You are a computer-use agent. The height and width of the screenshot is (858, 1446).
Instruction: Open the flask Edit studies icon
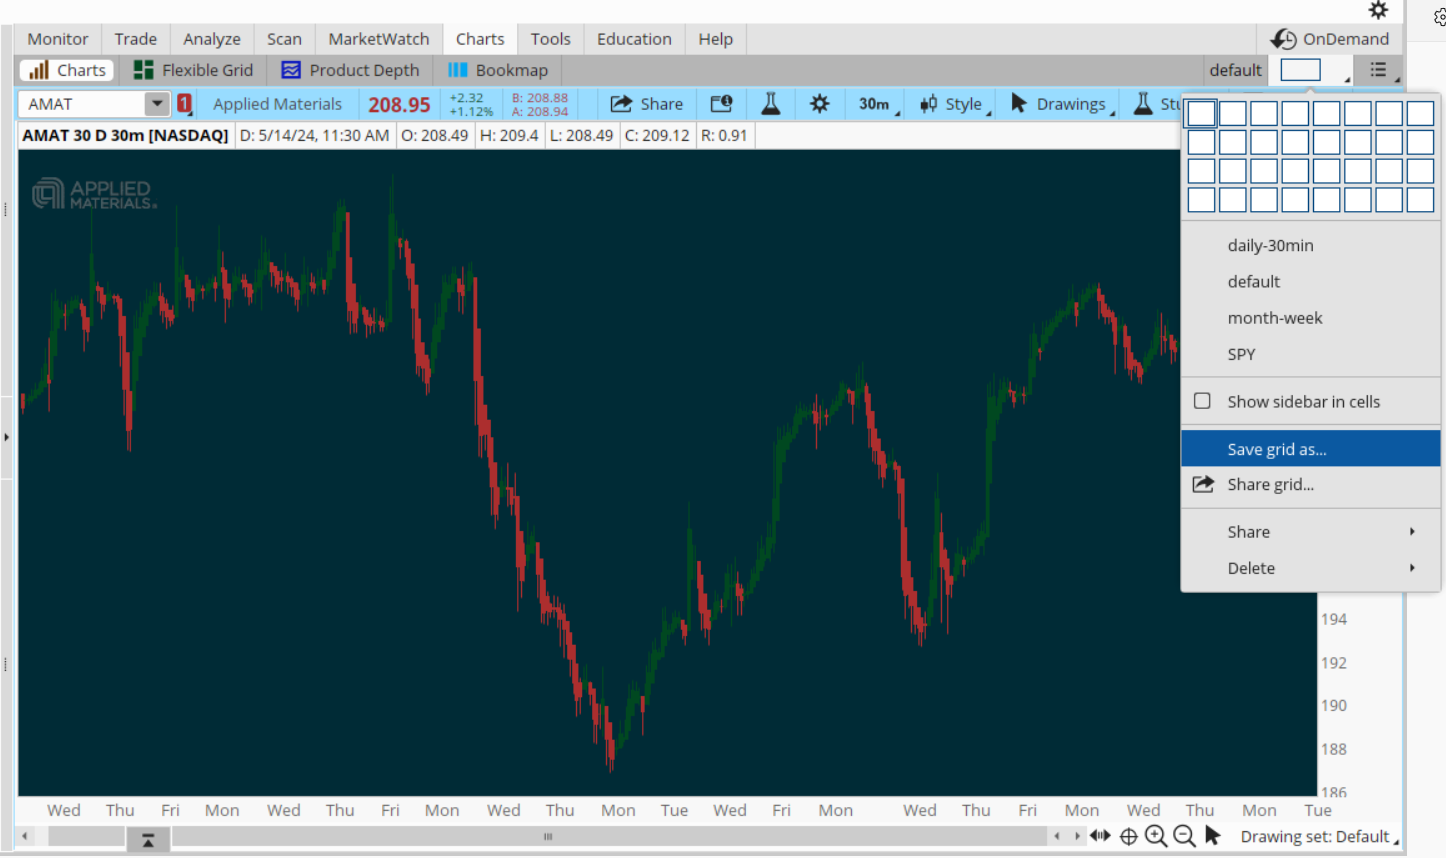coord(770,104)
